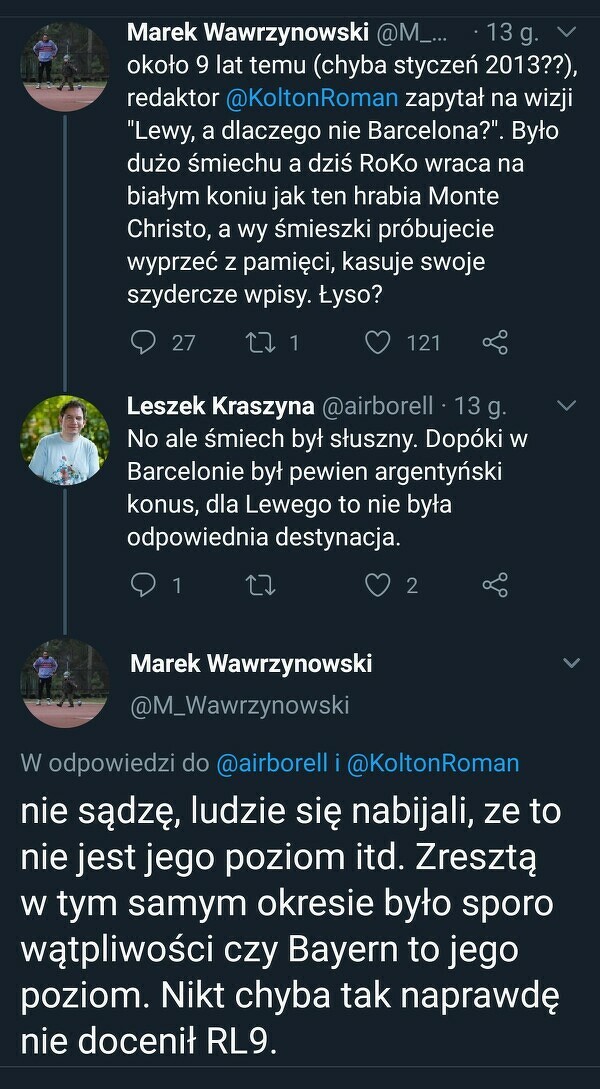Open Leszek Kraszyna's profile name
Viewport: 600px width, 1089px height.
coord(218,406)
